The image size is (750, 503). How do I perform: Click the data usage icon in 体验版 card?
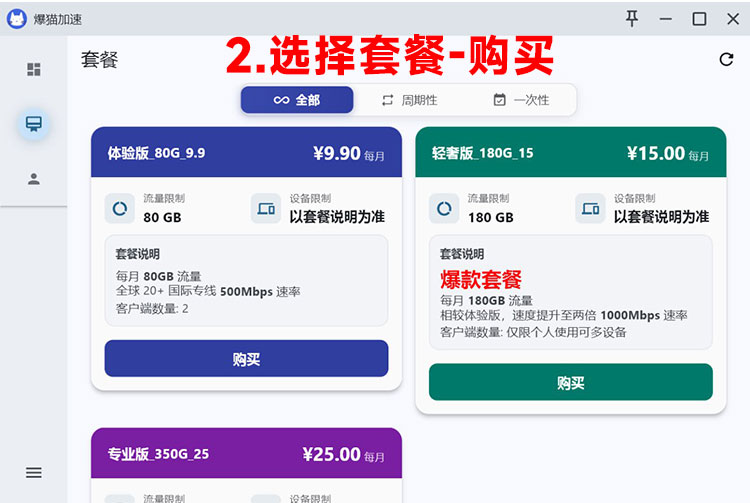click(x=119, y=209)
